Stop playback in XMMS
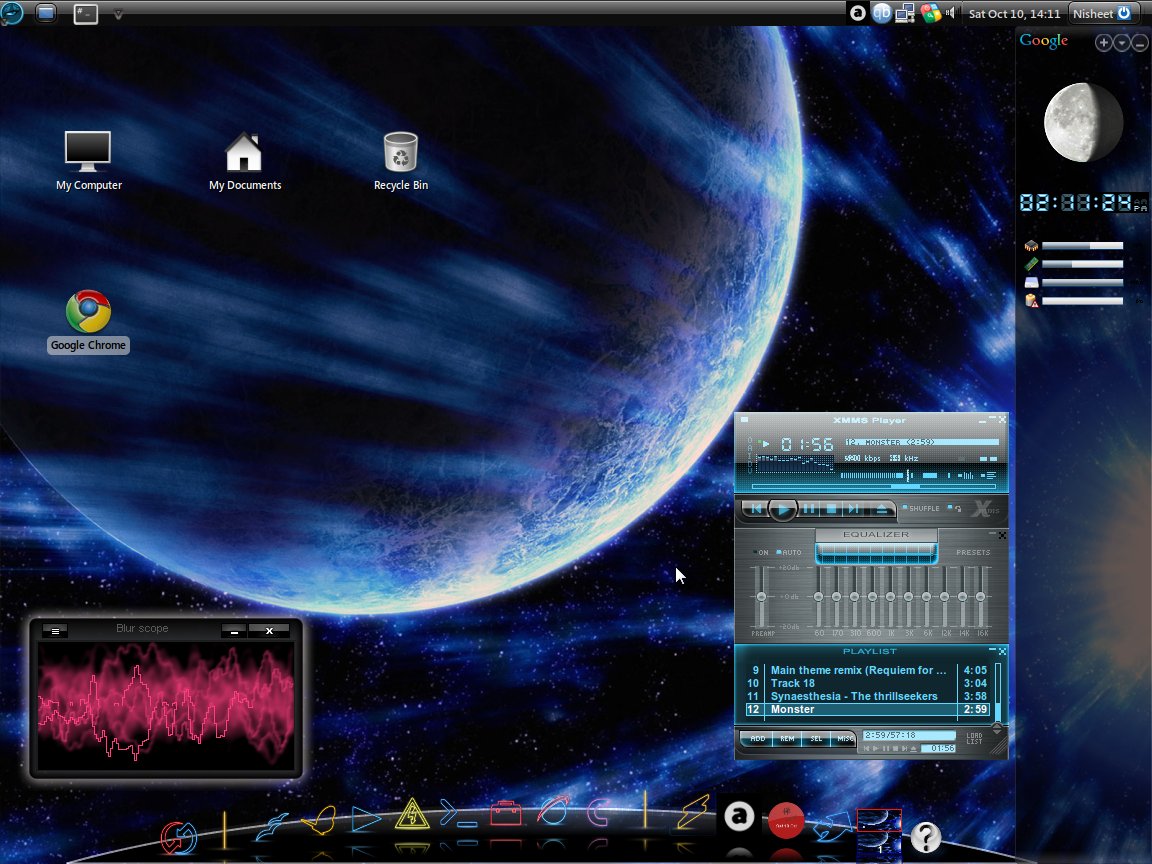1152x864 pixels. 831,508
